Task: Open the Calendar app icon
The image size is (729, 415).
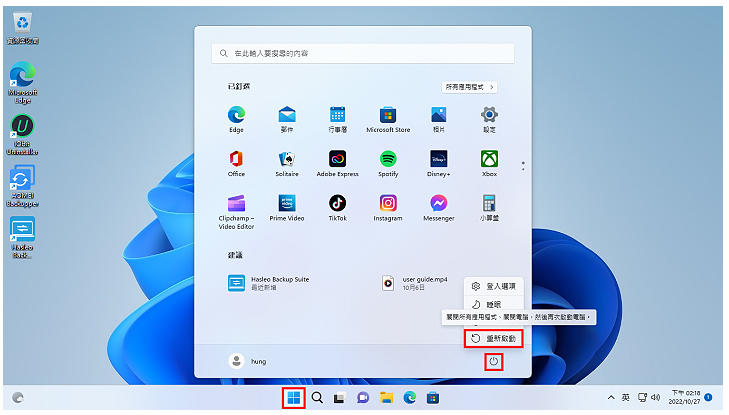Action: pyautogui.click(x=338, y=119)
